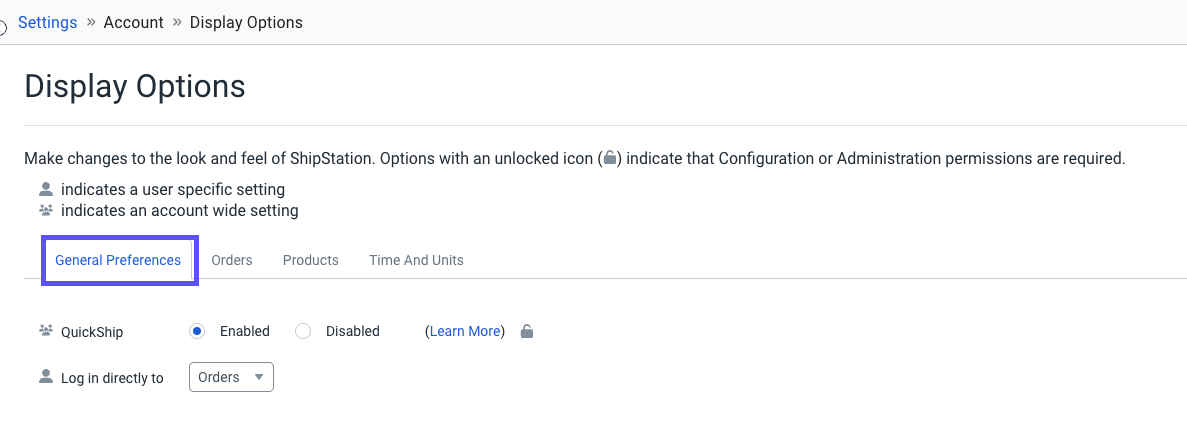
Task: Open the Learn More link for QuickShip
Action: [x=465, y=331]
